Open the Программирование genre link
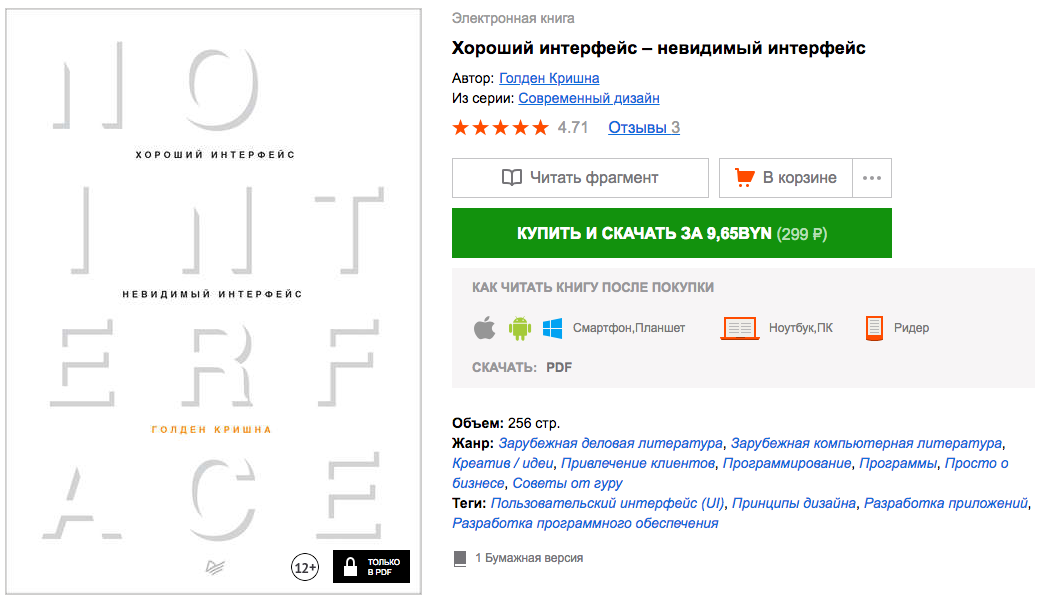Image resolution: width=1046 pixels, height=606 pixels. click(788, 463)
